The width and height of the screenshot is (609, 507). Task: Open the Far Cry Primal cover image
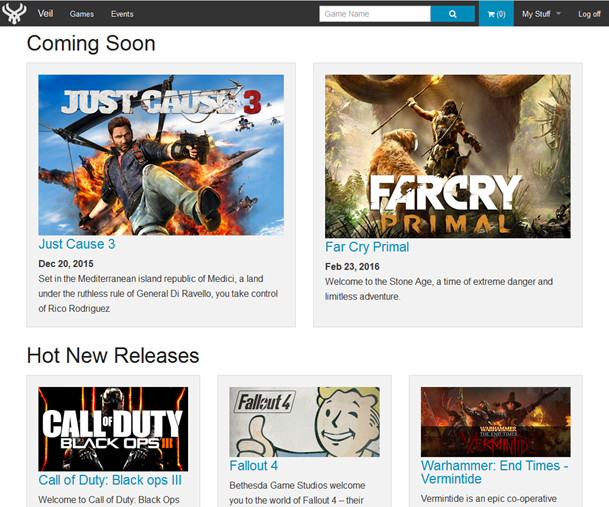(447, 156)
